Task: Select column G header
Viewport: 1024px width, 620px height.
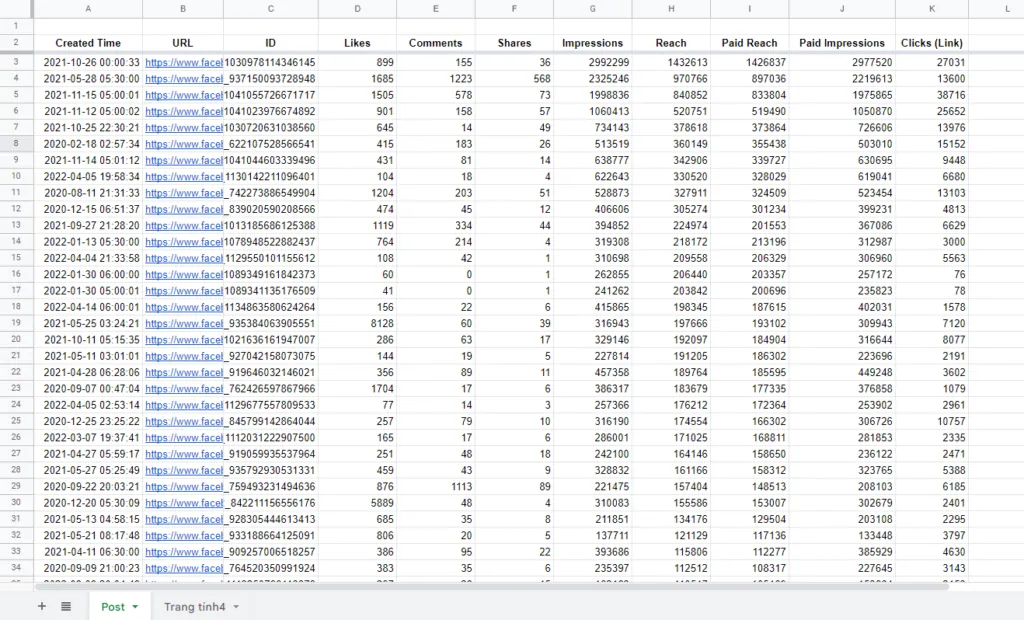Action: [593, 9]
